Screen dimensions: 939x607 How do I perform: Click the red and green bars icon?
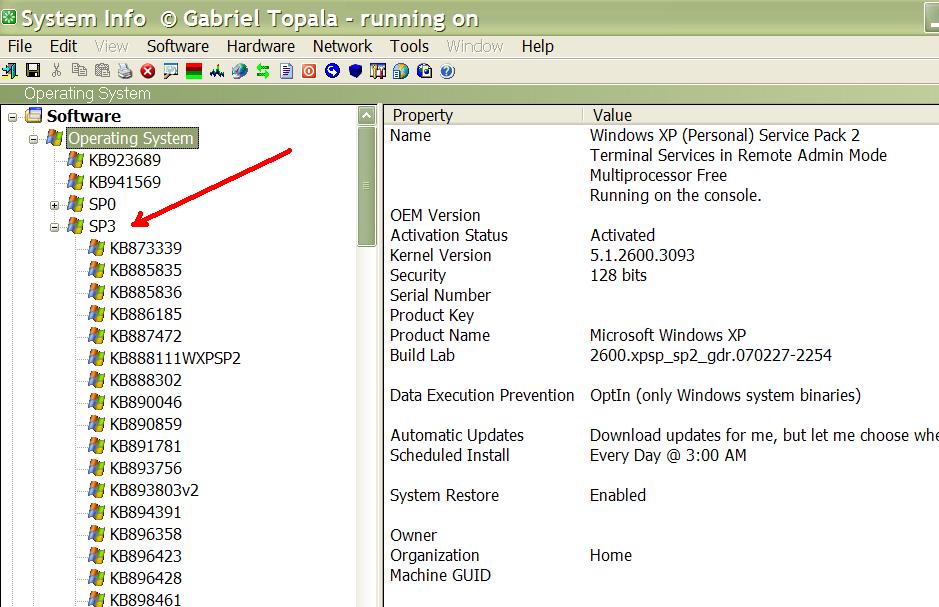tap(194, 72)
